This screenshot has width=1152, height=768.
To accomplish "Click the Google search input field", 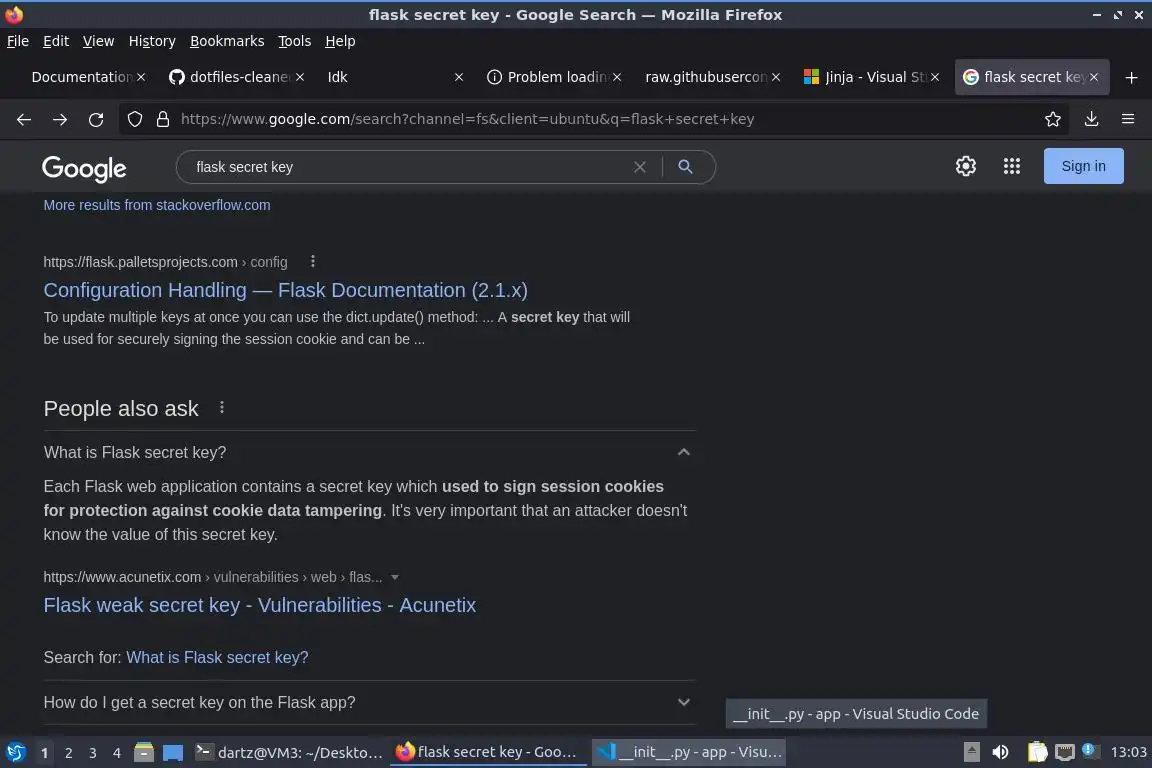I will pos(408,167).
